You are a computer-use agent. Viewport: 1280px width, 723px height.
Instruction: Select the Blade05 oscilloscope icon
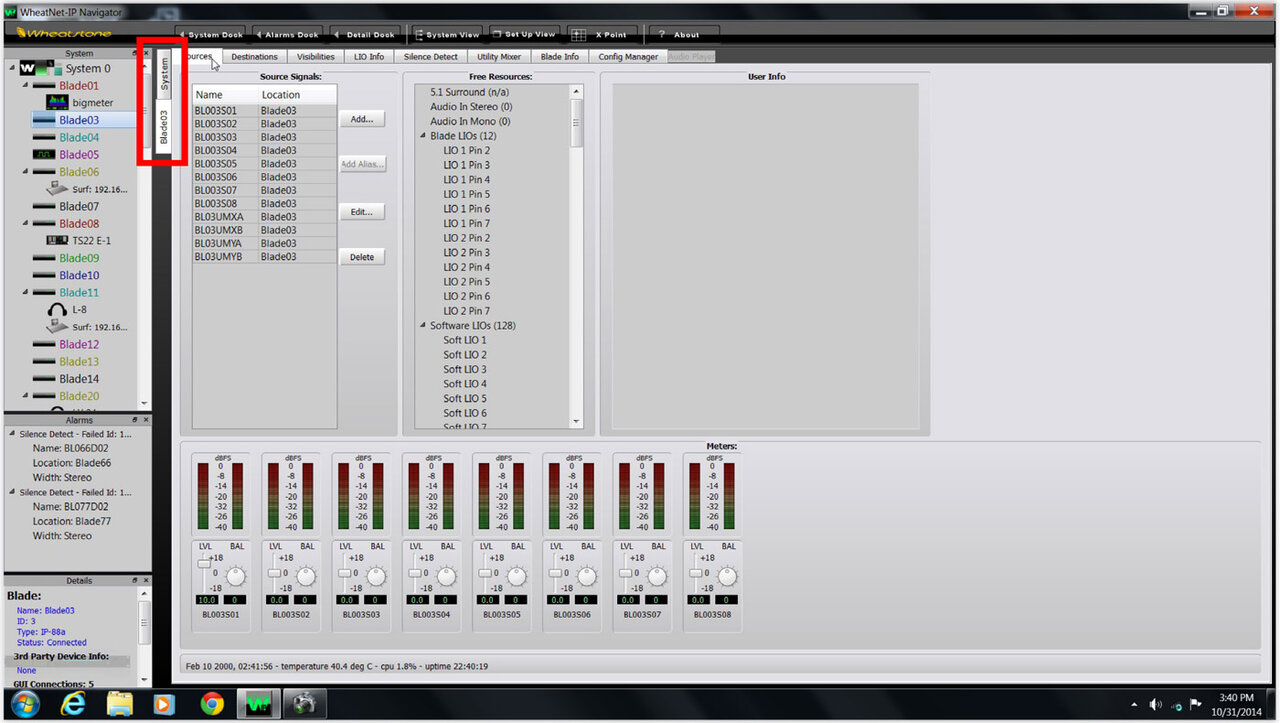coord(43,154)
